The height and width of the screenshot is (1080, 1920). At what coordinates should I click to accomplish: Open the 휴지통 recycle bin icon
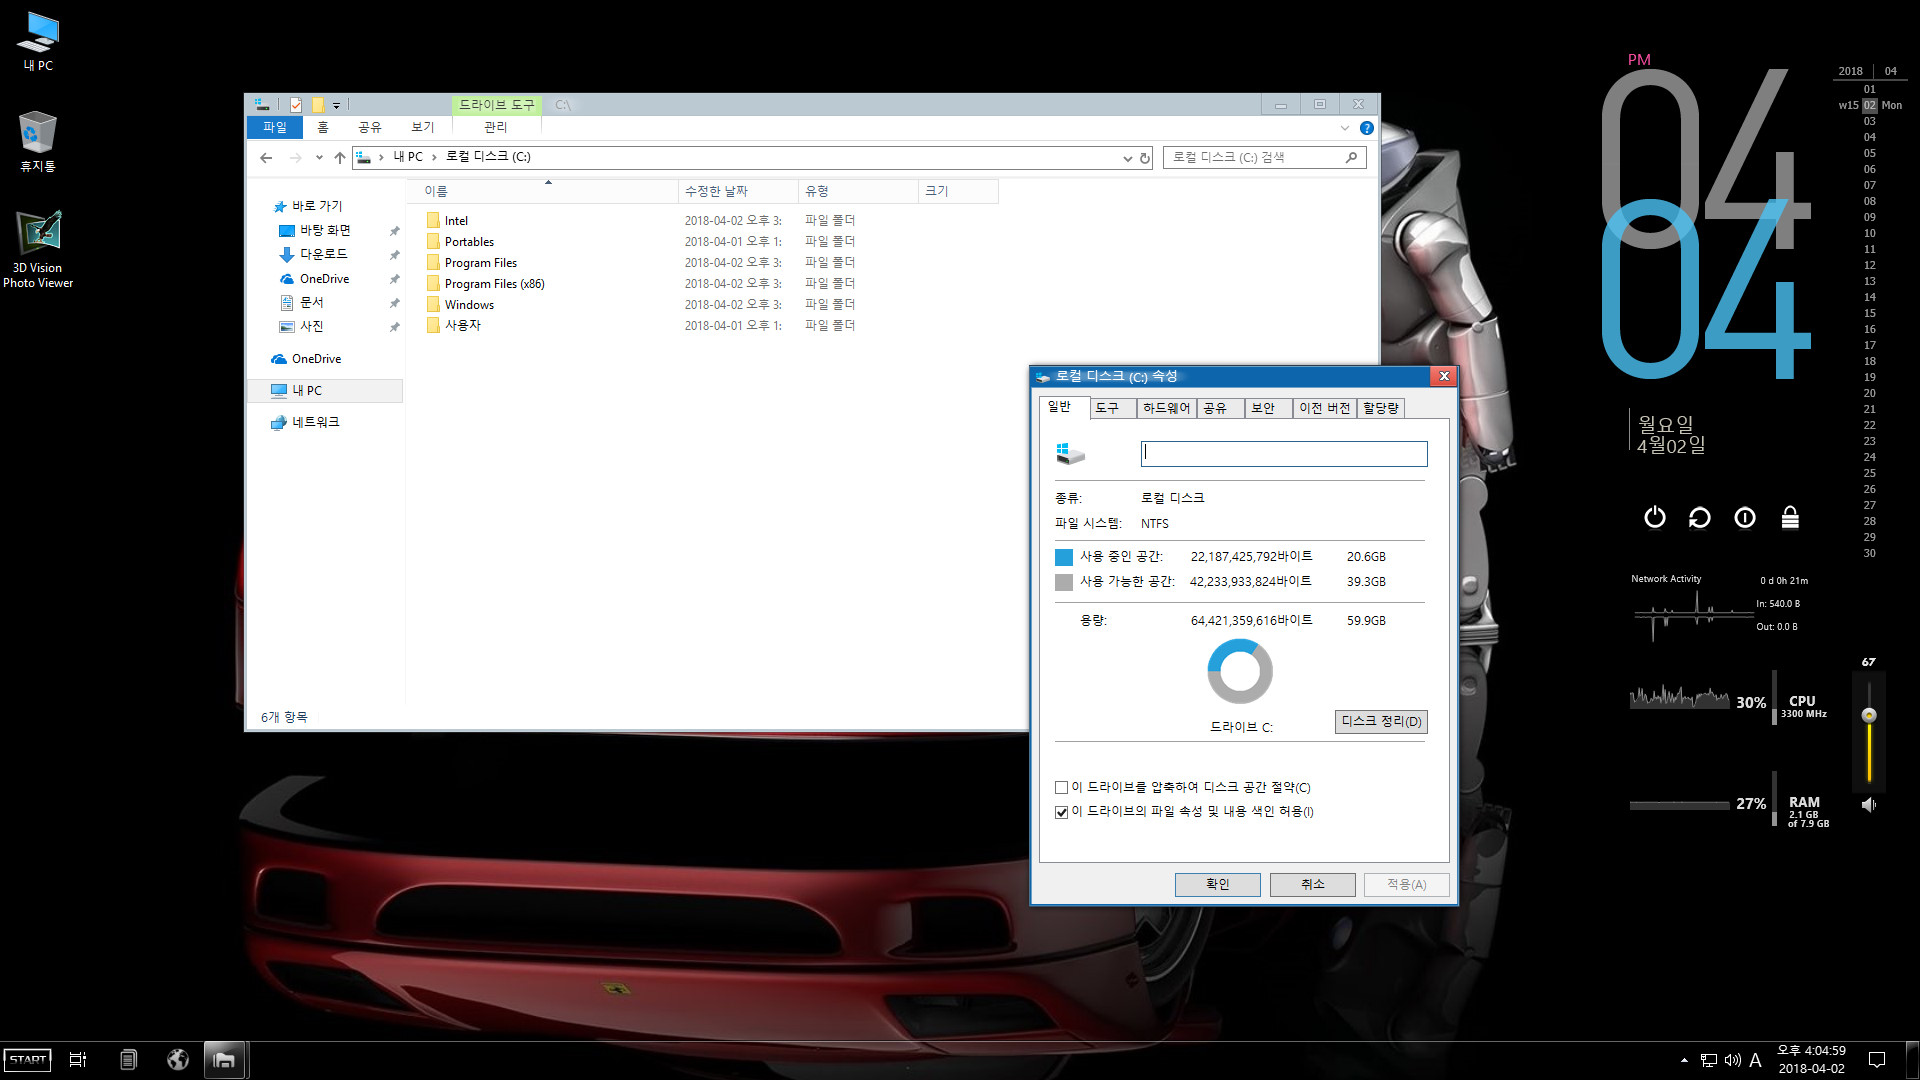(38, 141)
